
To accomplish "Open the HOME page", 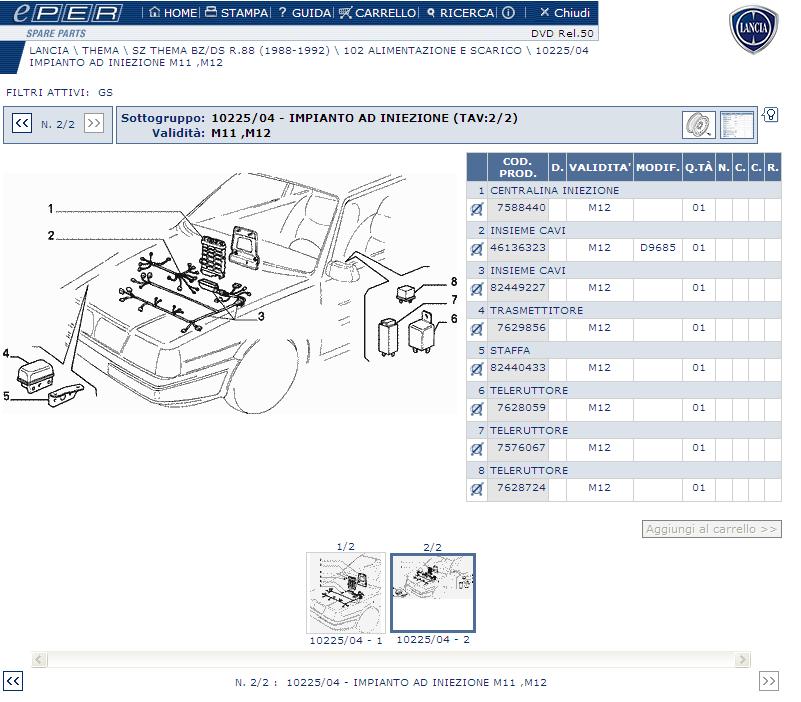I will click(173, 12).
